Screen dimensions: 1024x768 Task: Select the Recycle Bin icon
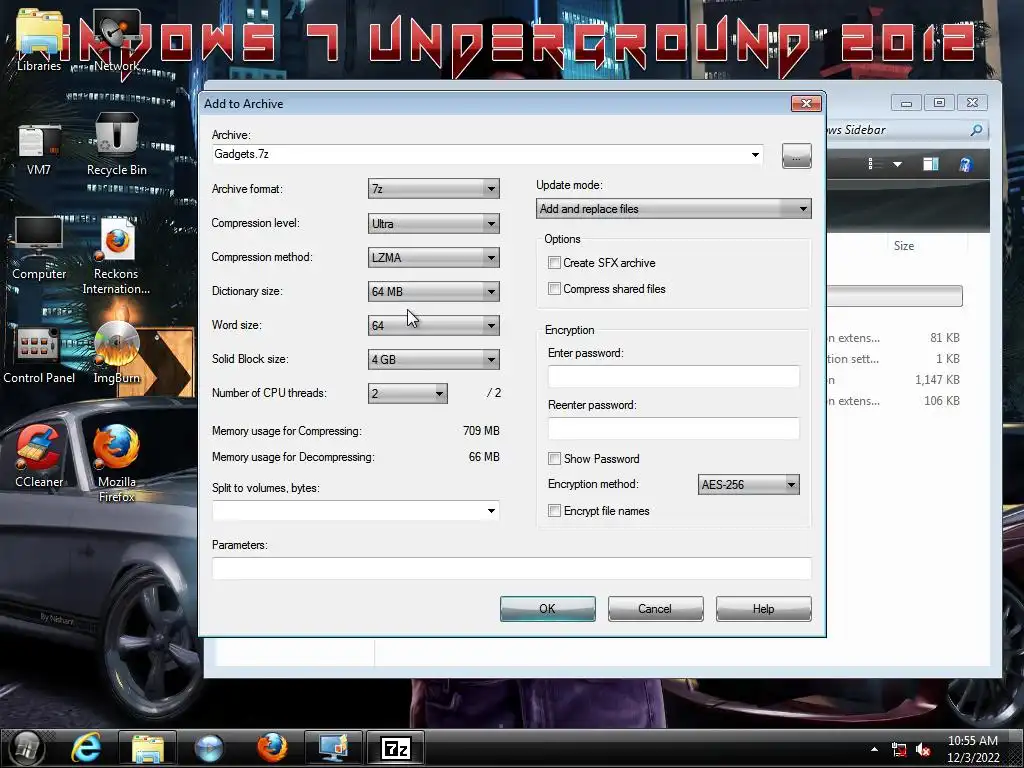pos(116,145)
